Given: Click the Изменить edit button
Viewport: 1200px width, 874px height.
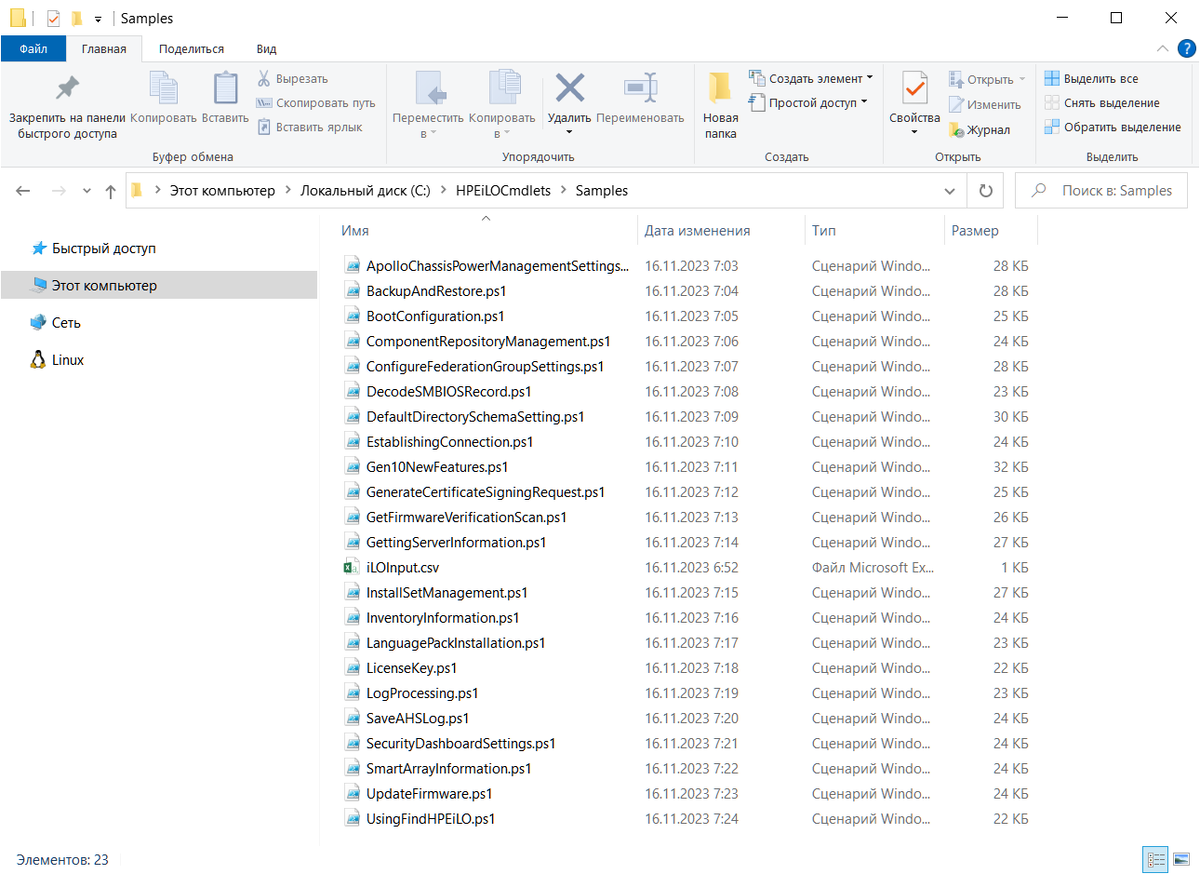Looking at the screenshot, I should (x=985, y=105).
